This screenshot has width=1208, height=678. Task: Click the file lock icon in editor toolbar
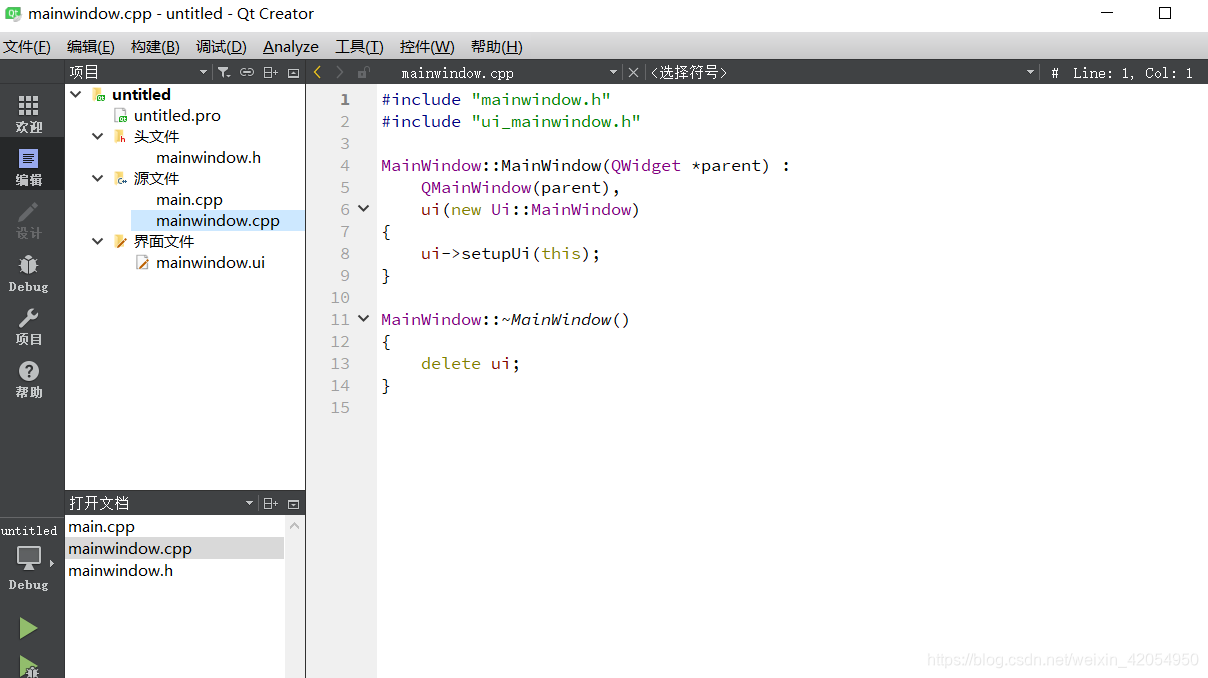pos(364,72)
